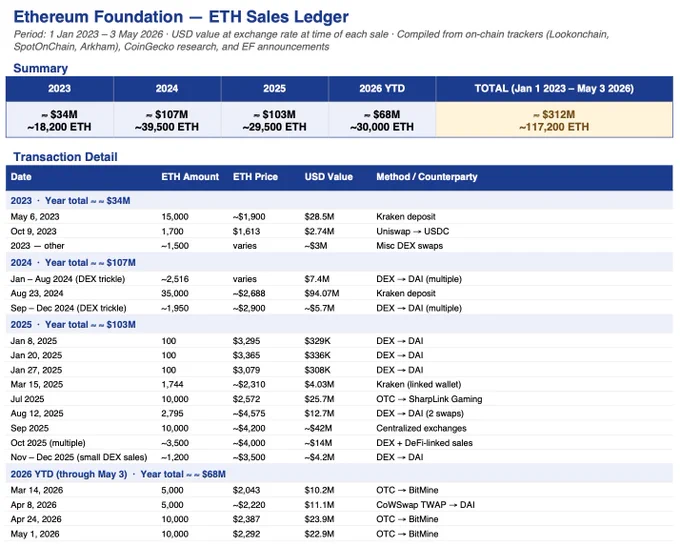Click the DEX + DeFi-linked sales cell

click(x=424, y=443)
